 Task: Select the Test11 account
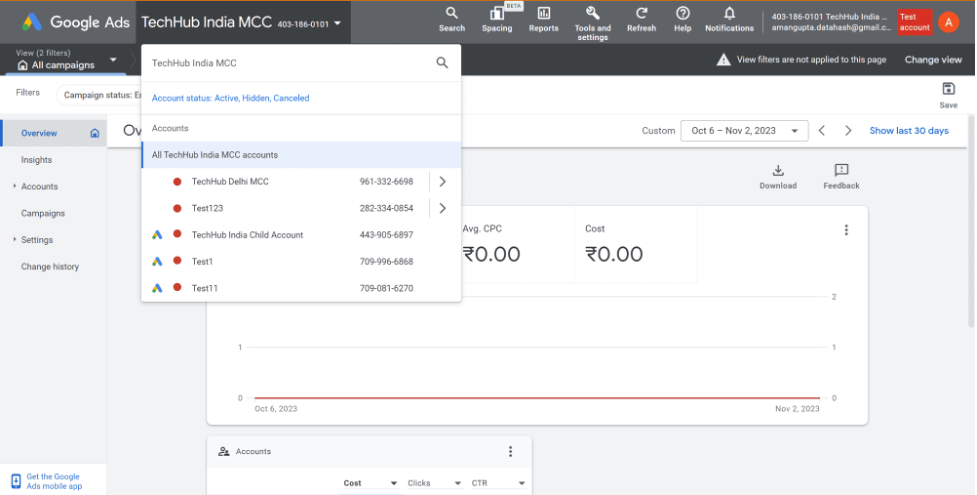tap(301, 288)
